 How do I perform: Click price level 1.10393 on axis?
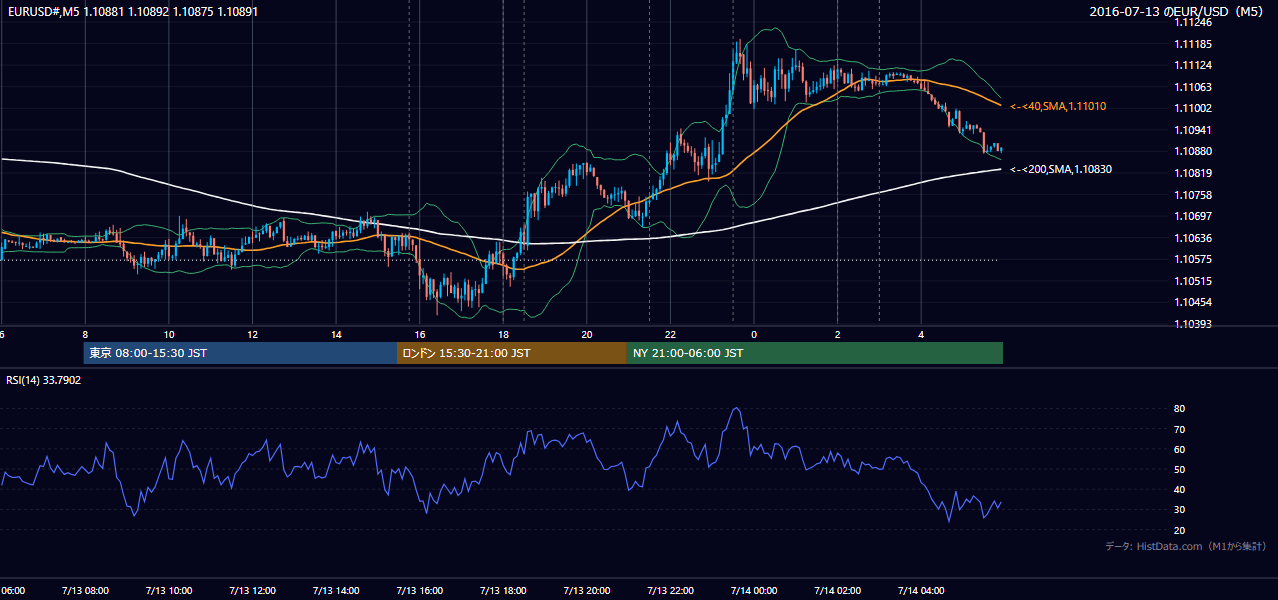1193,324
